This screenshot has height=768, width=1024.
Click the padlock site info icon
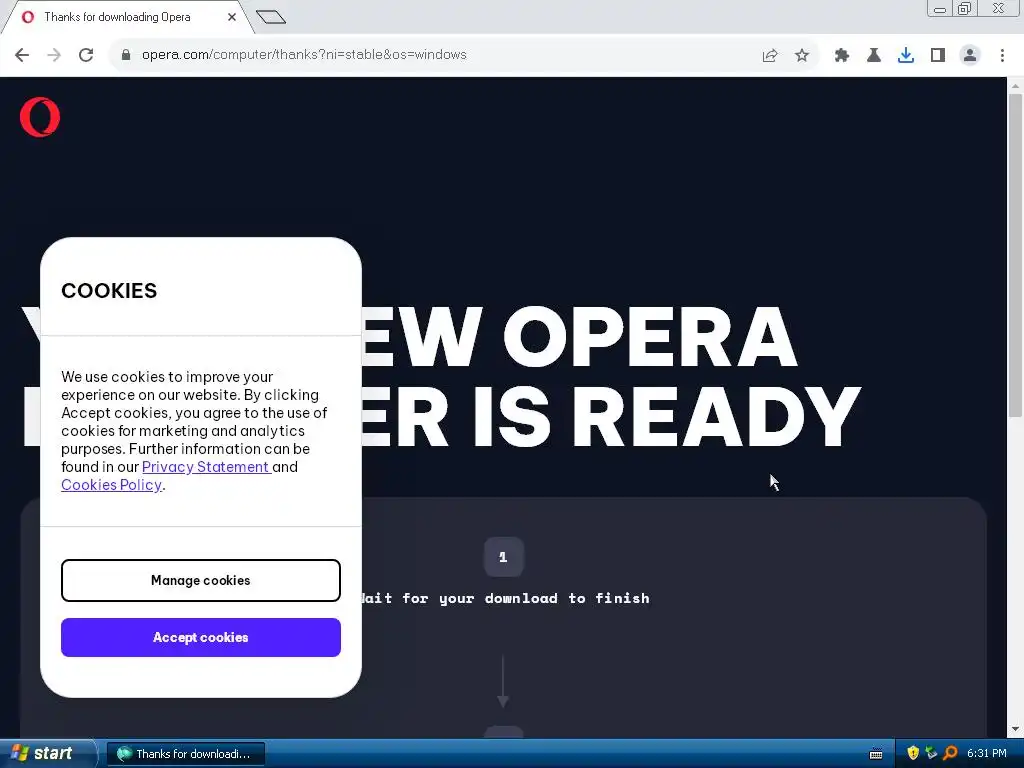click(x=126, y=55)
